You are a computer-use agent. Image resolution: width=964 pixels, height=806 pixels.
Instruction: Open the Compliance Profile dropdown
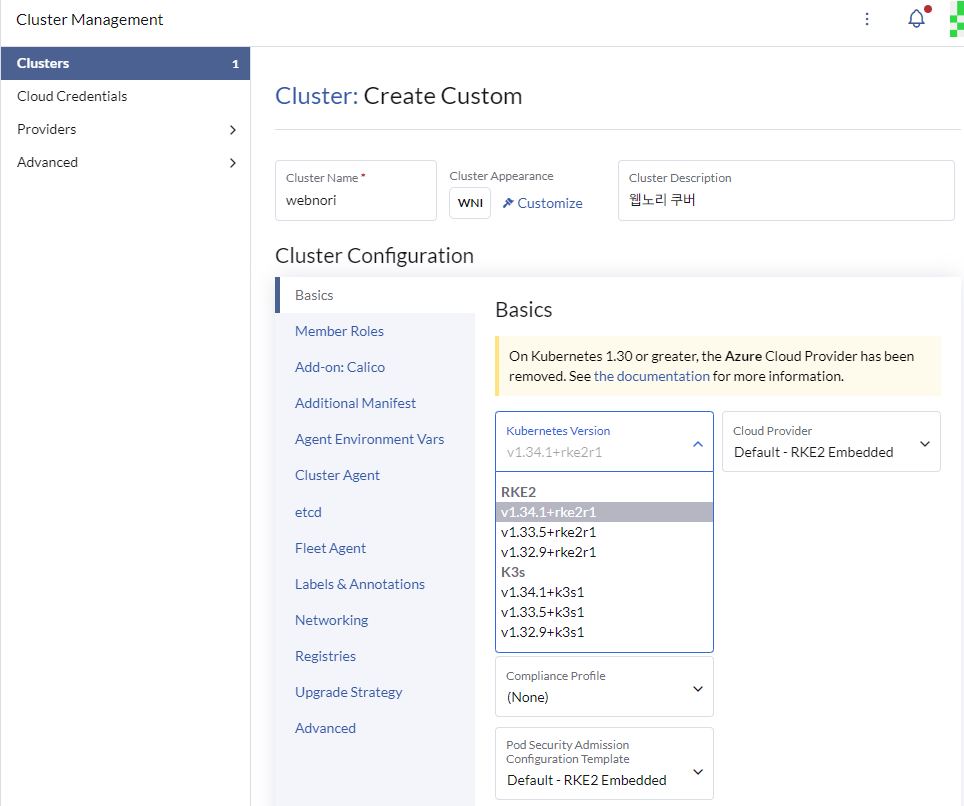604,687
